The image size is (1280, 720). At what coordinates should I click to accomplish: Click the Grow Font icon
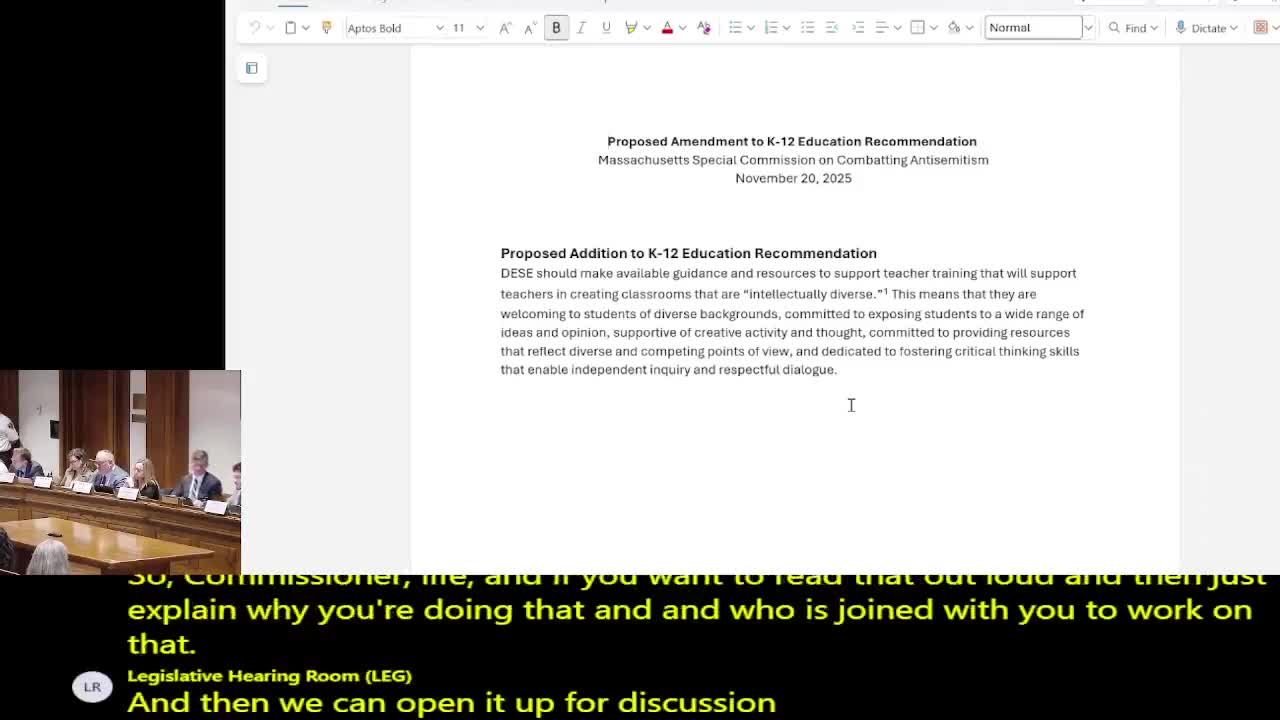click(504, 27)
